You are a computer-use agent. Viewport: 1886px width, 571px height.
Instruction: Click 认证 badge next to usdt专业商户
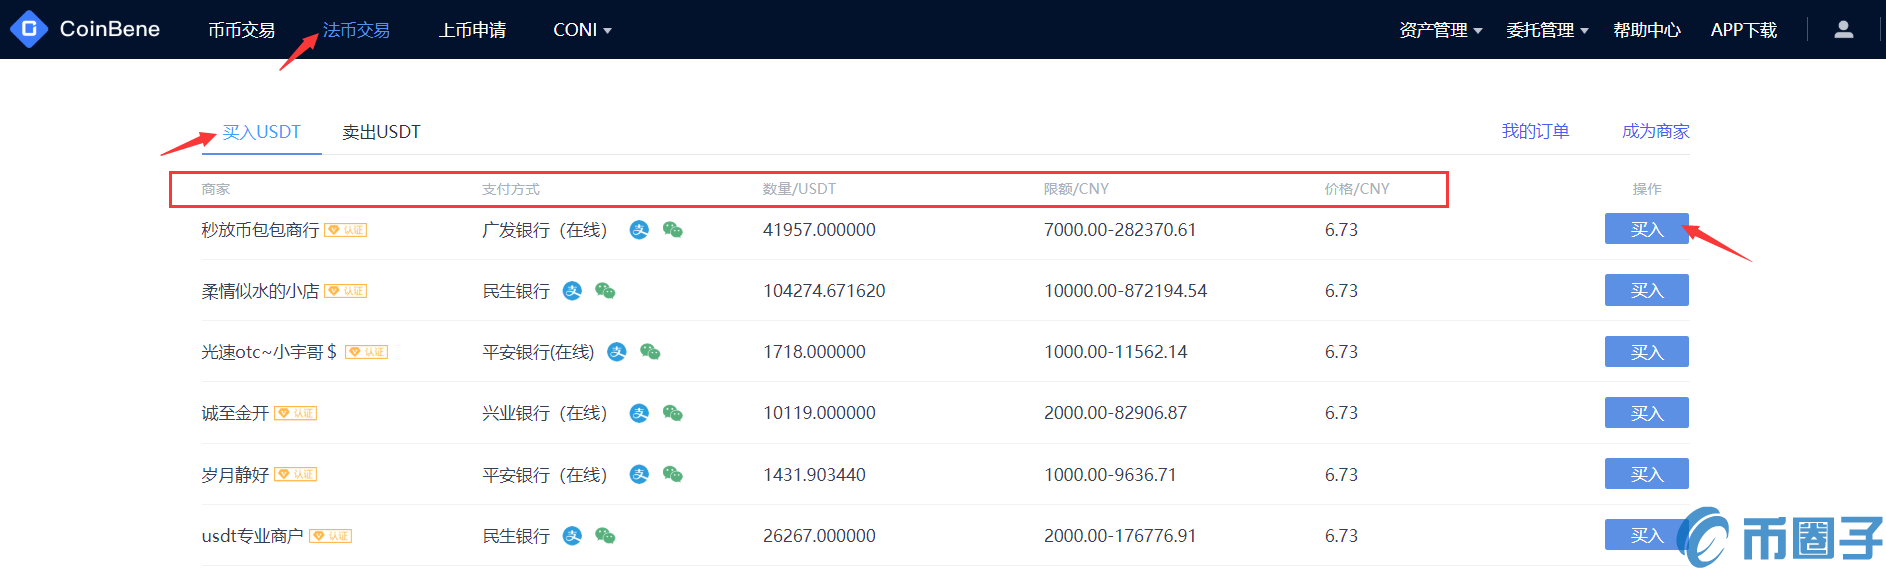click(x=331, y=536)
